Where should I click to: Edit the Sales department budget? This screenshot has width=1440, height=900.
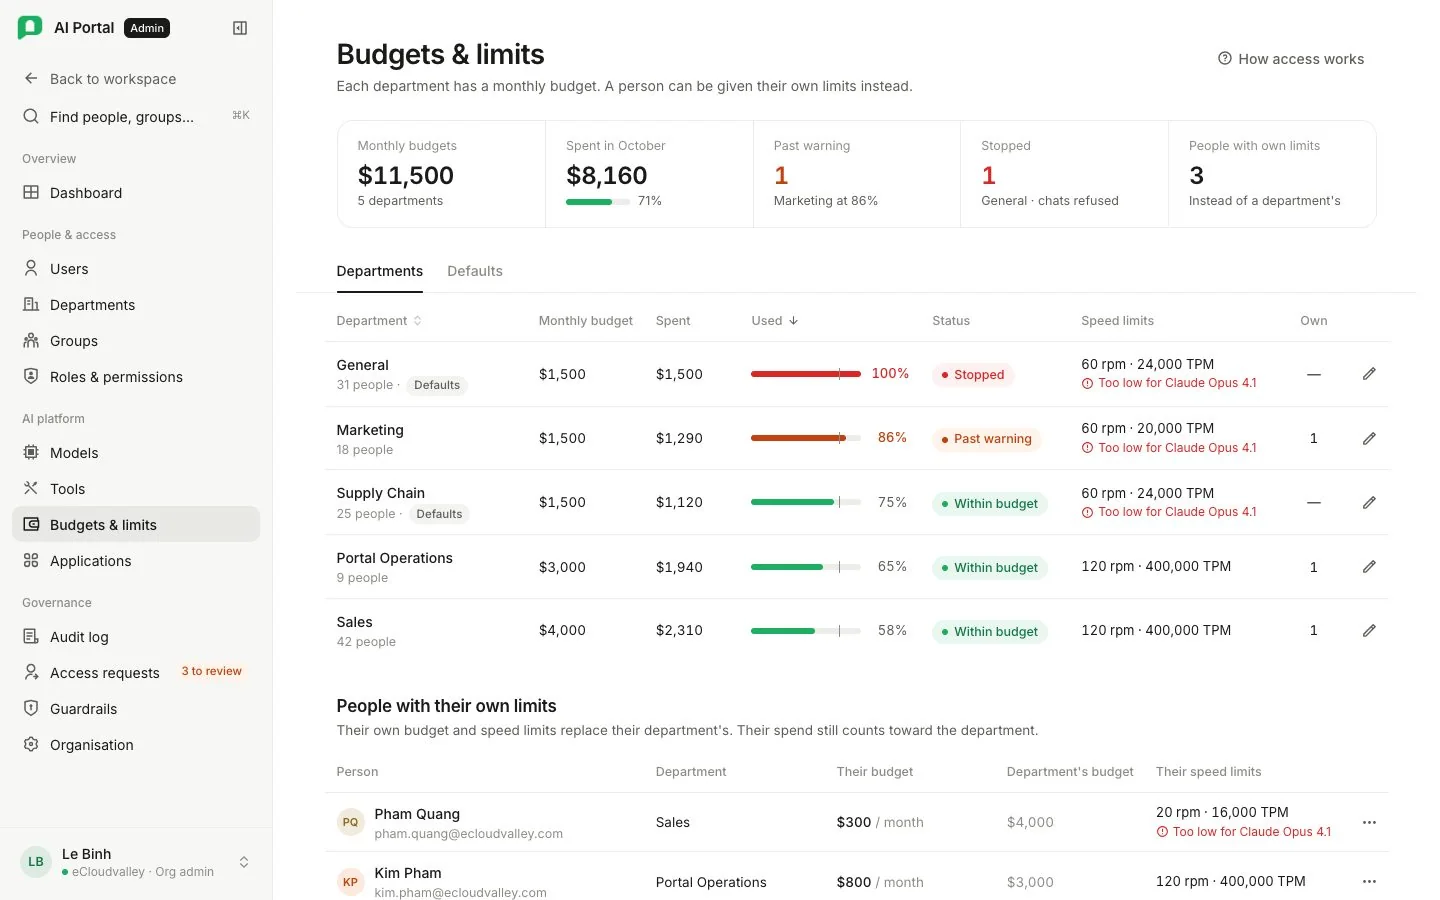1369,631
